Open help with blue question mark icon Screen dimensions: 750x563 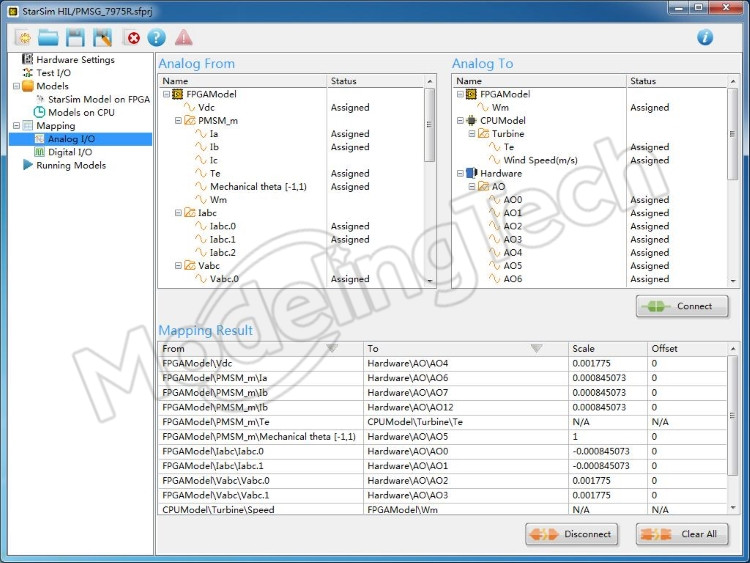click(156, 37)
